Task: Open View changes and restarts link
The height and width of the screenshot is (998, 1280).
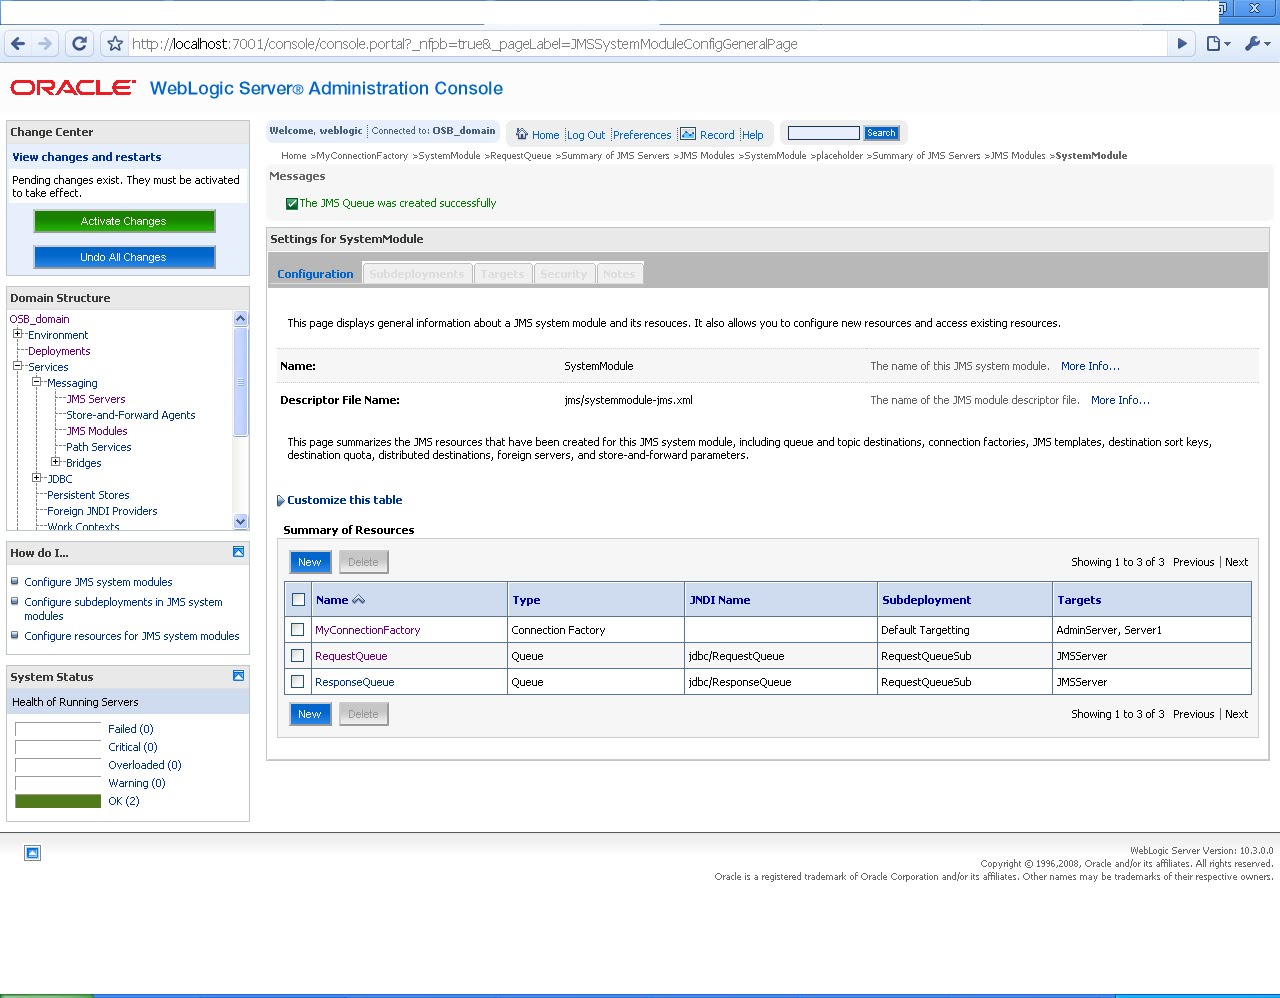Action: [x=87, y=157]
